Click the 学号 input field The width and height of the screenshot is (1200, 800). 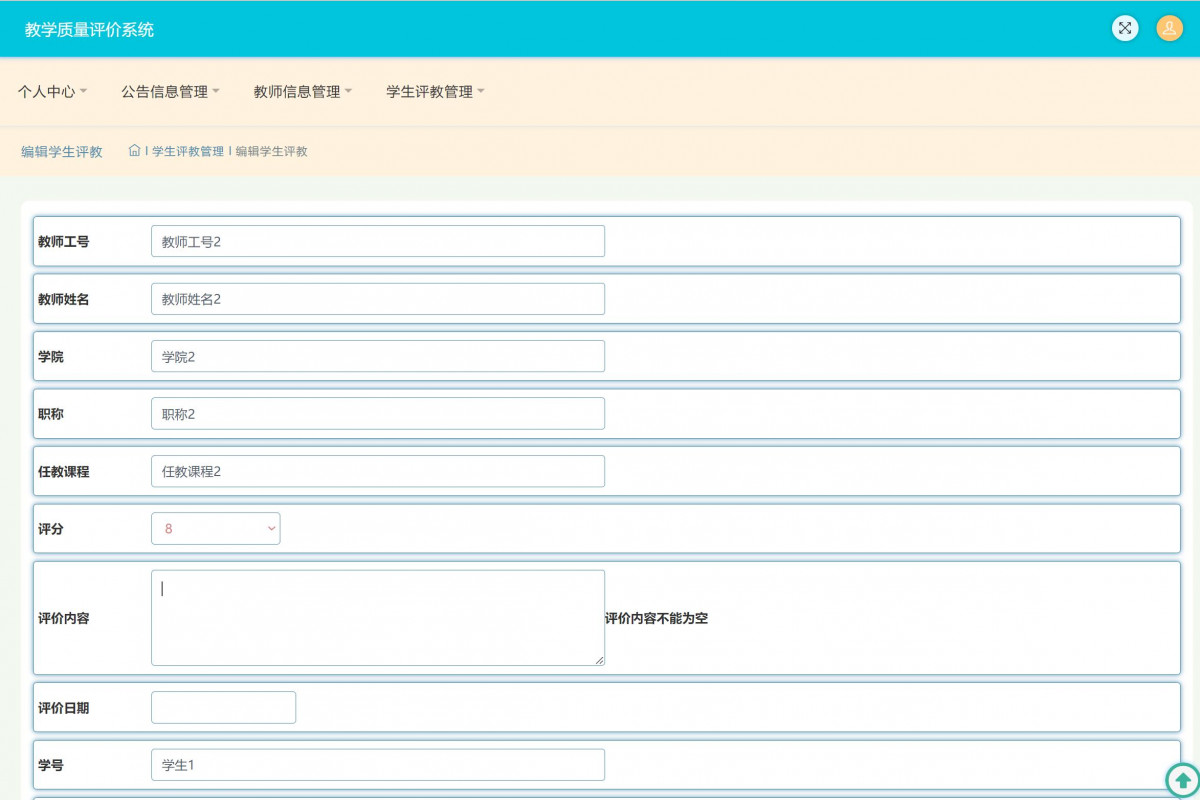coord(377,765)
